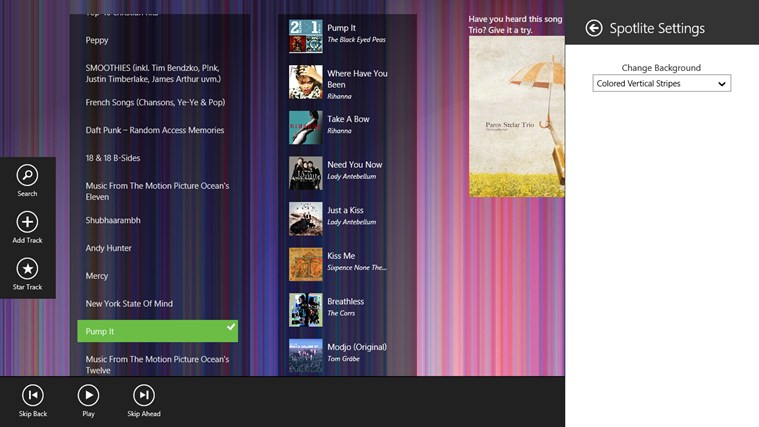
Task: Open the New York State Of Mind playlist
Action: pyautogui.click(x=129, y=304)
